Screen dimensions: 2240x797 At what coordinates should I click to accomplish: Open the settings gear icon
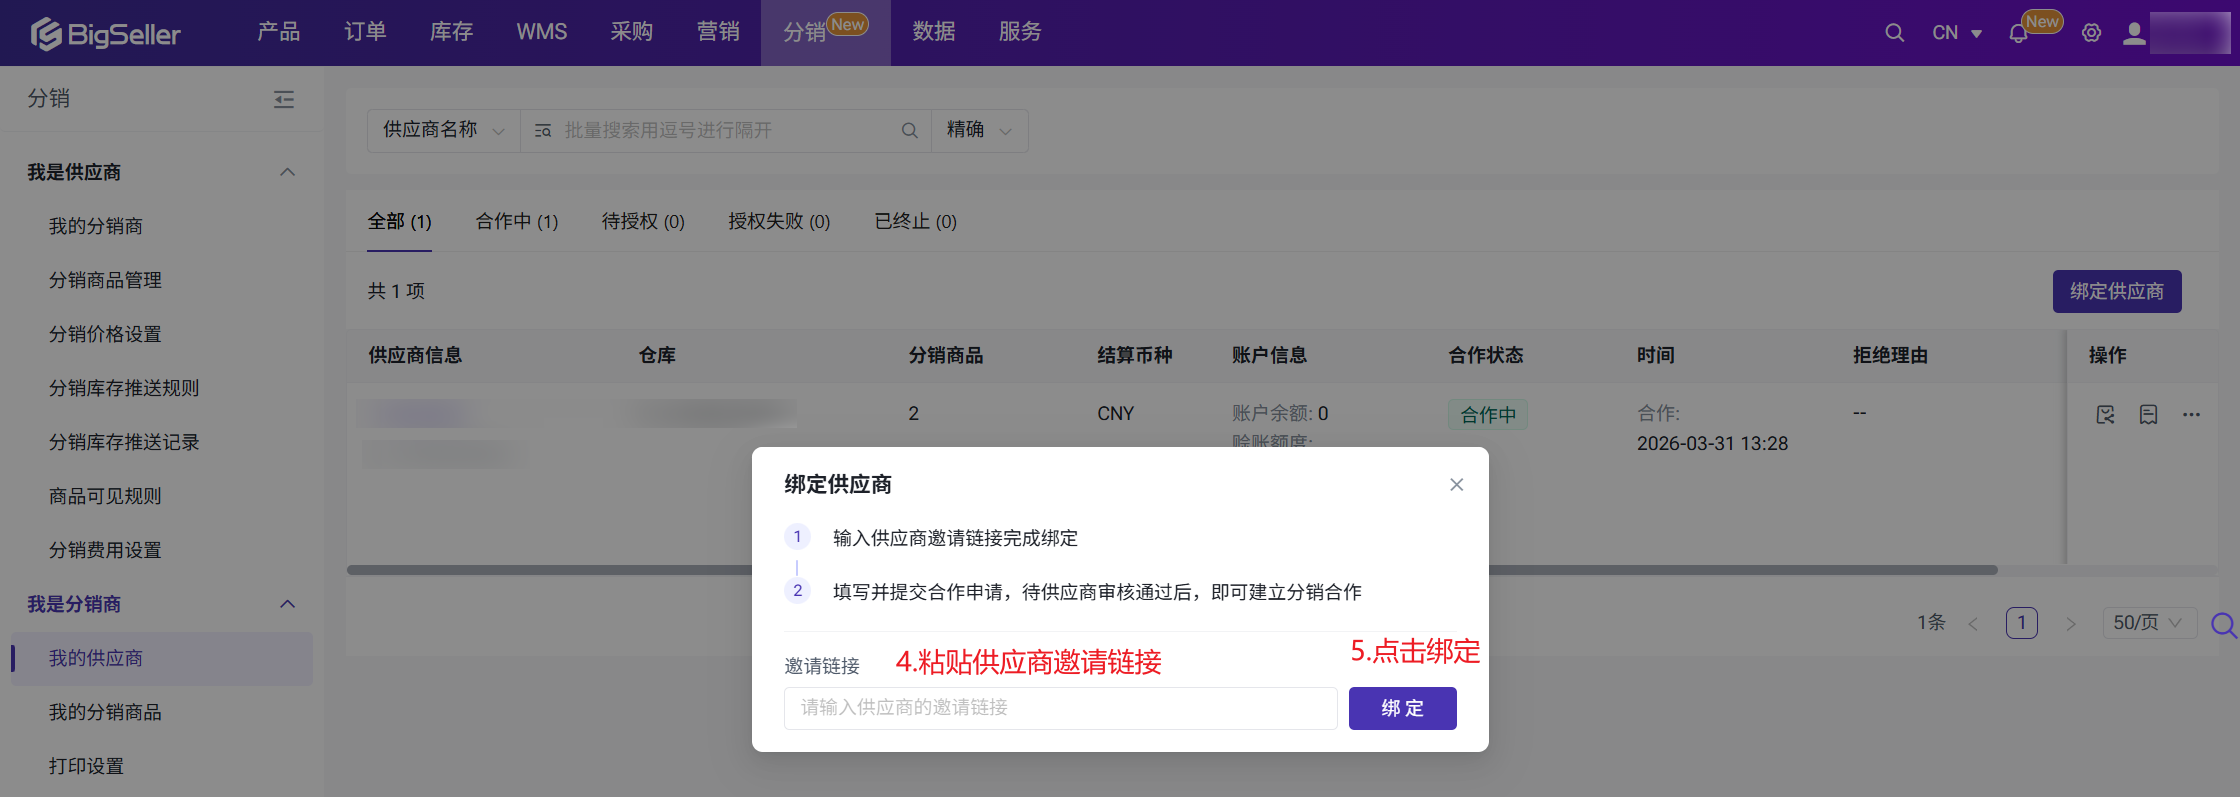[2091, 33]
